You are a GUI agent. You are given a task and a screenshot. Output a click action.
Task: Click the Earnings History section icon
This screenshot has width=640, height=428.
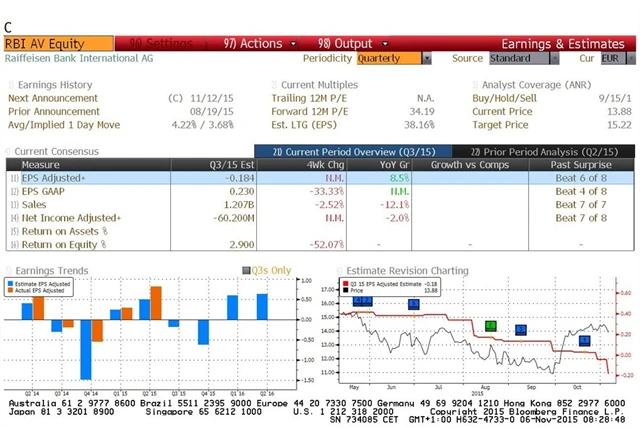(x=10, y=85)
